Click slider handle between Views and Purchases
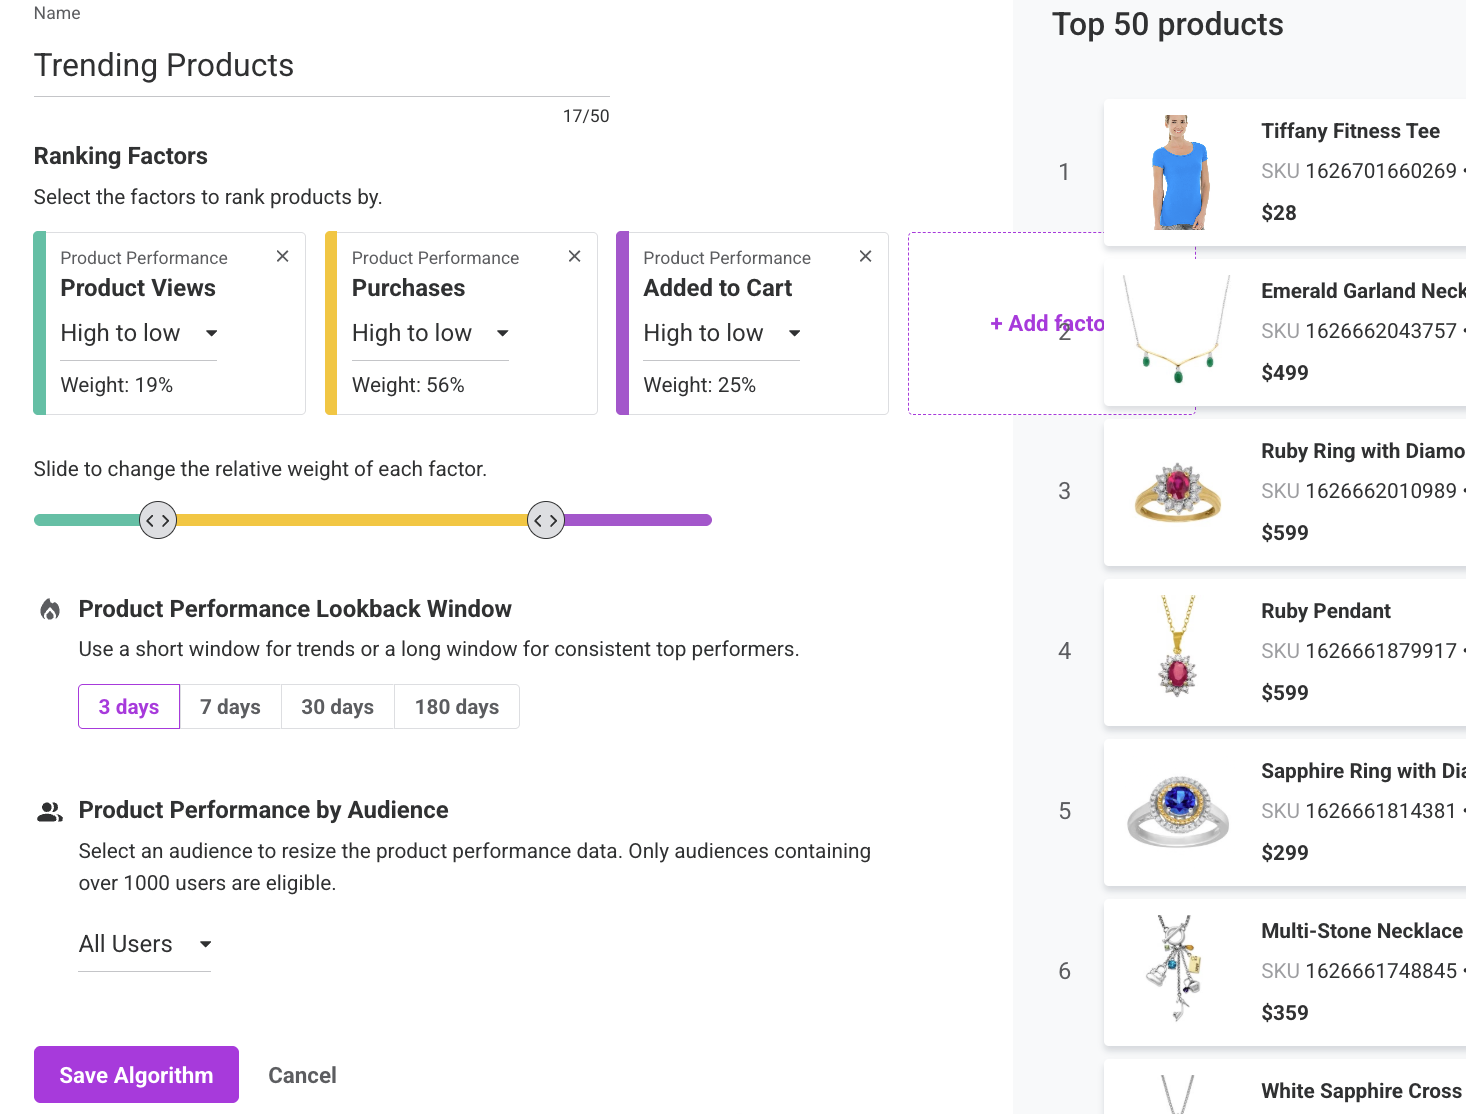This screenshot has height=1114, width=1466. (158, 520)
